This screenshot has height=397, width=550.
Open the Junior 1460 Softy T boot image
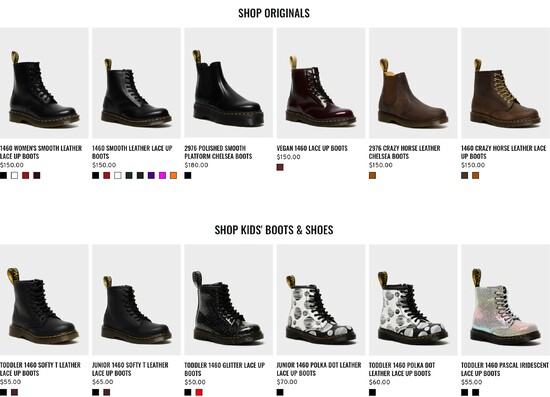pyautogui.click(x=136, y=300)
